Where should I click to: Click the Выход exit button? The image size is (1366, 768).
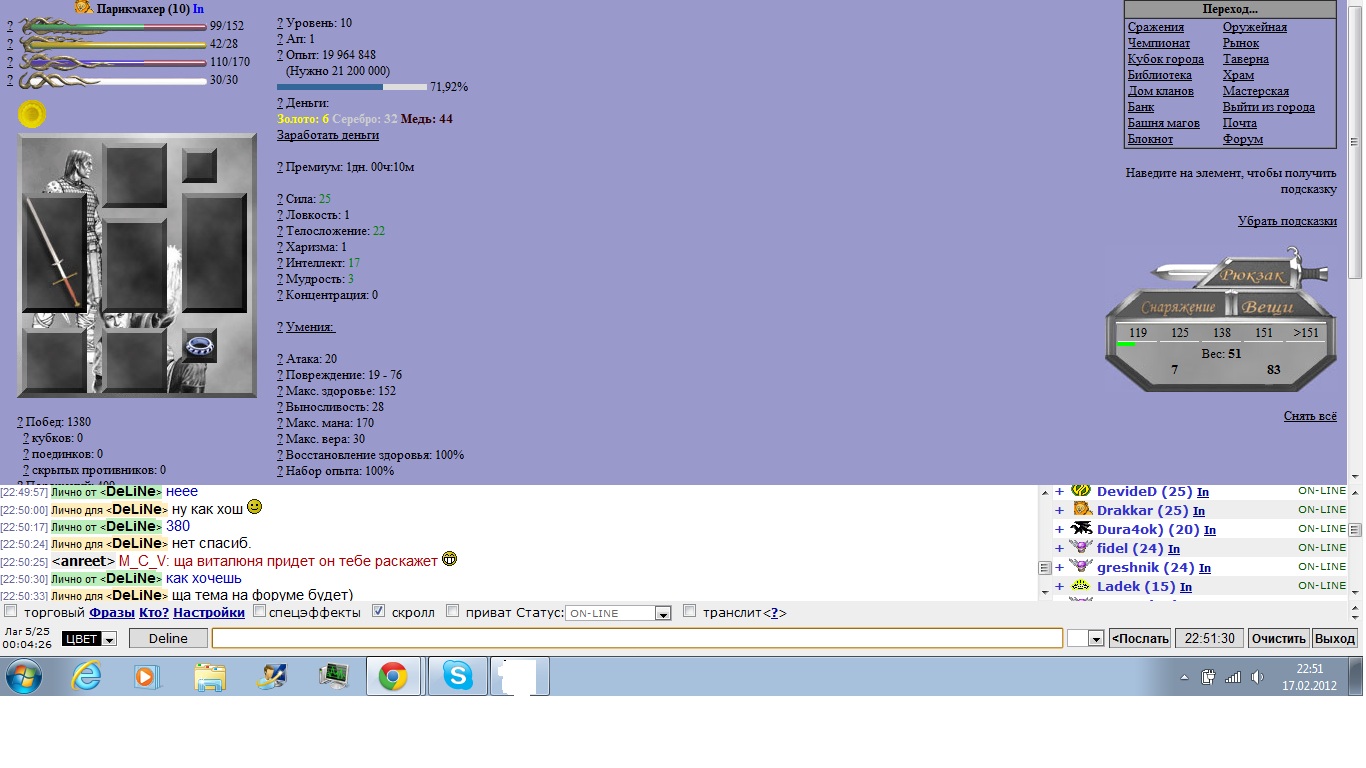click(x=1335, y=638)
